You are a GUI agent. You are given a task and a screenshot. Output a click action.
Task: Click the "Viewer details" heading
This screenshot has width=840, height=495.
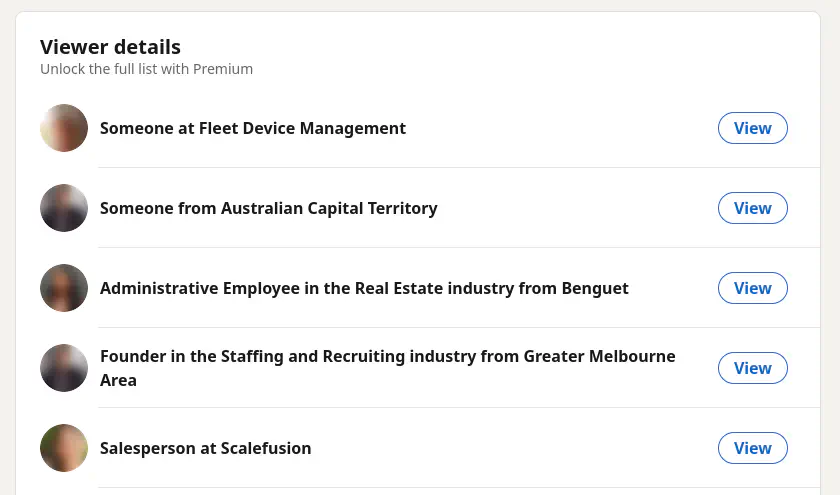[x=110, y=47]
